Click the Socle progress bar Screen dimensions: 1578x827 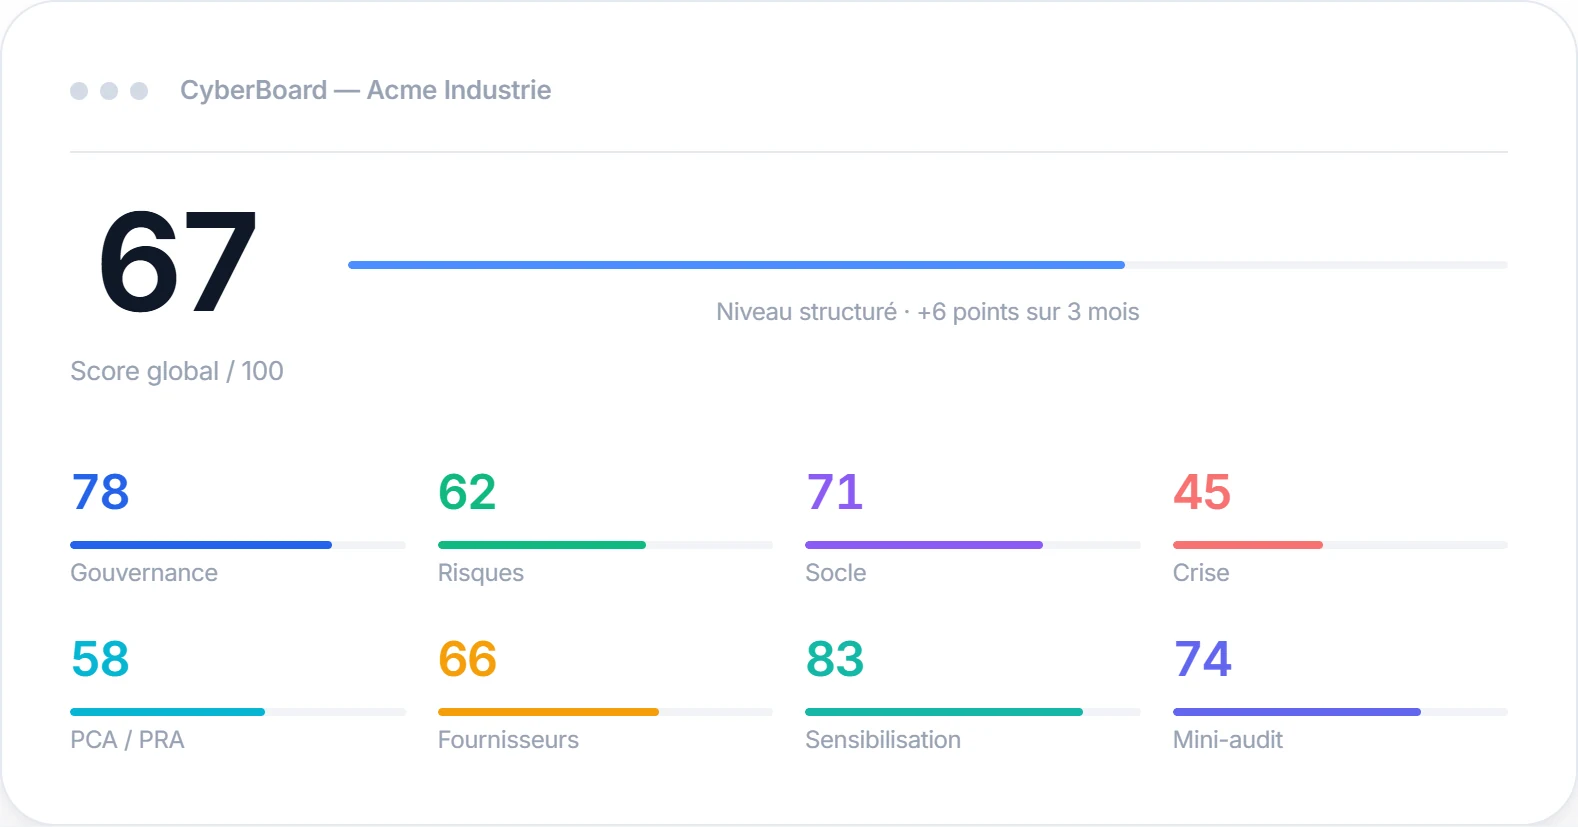(973, 545)
